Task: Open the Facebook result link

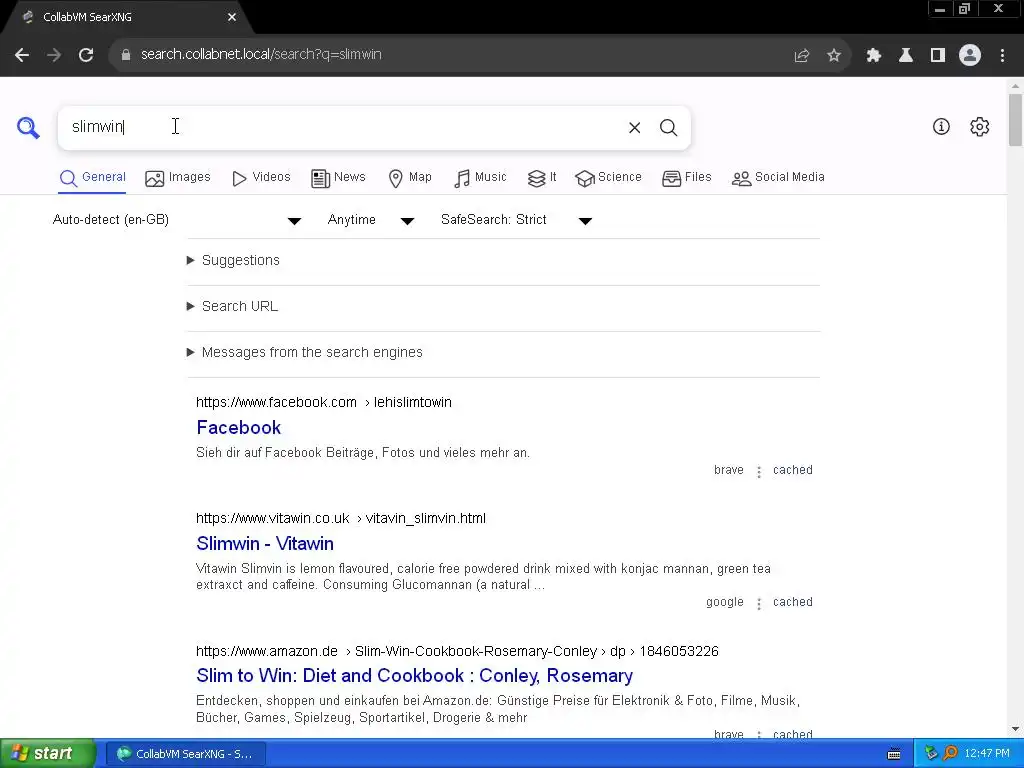Action: [238, 428]
